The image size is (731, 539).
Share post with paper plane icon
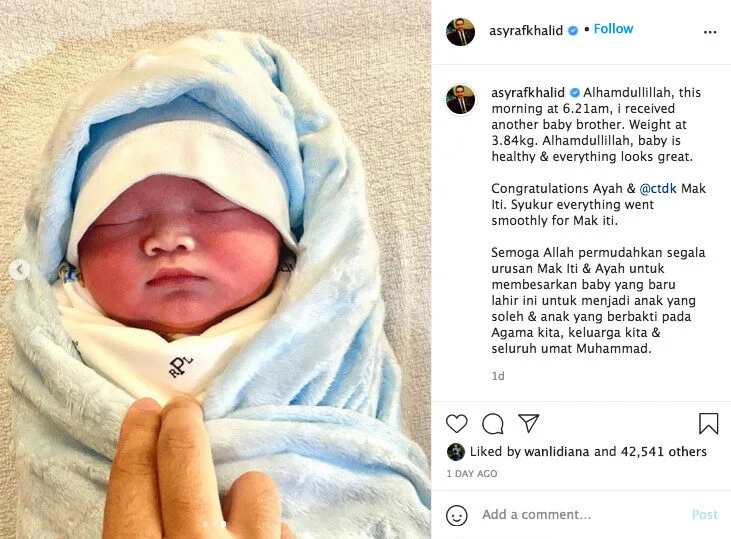click(x=528, y=423)
